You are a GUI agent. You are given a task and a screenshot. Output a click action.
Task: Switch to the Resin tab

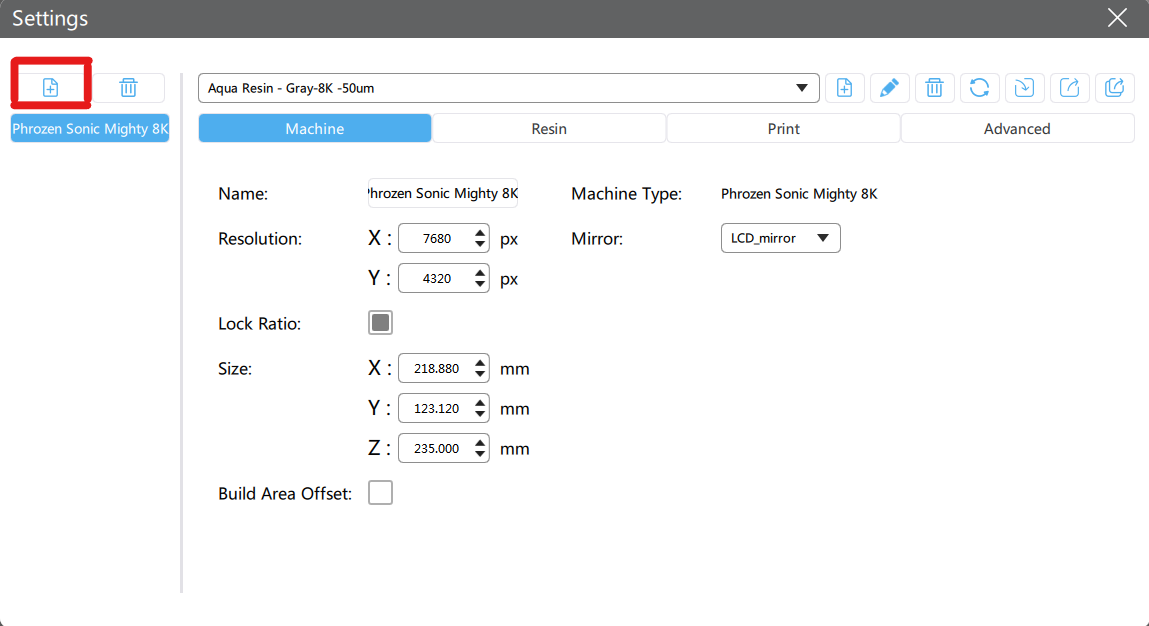[x=549, y=128]
